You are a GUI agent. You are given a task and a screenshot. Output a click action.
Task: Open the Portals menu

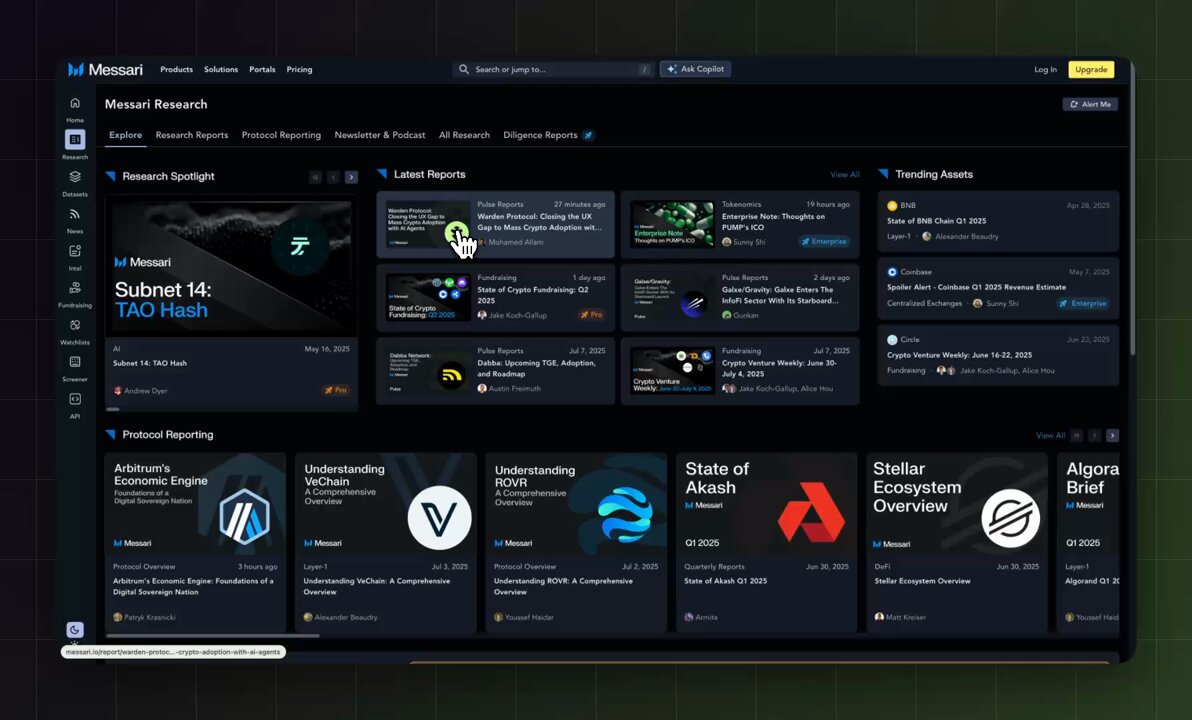[x=262, y=69]
